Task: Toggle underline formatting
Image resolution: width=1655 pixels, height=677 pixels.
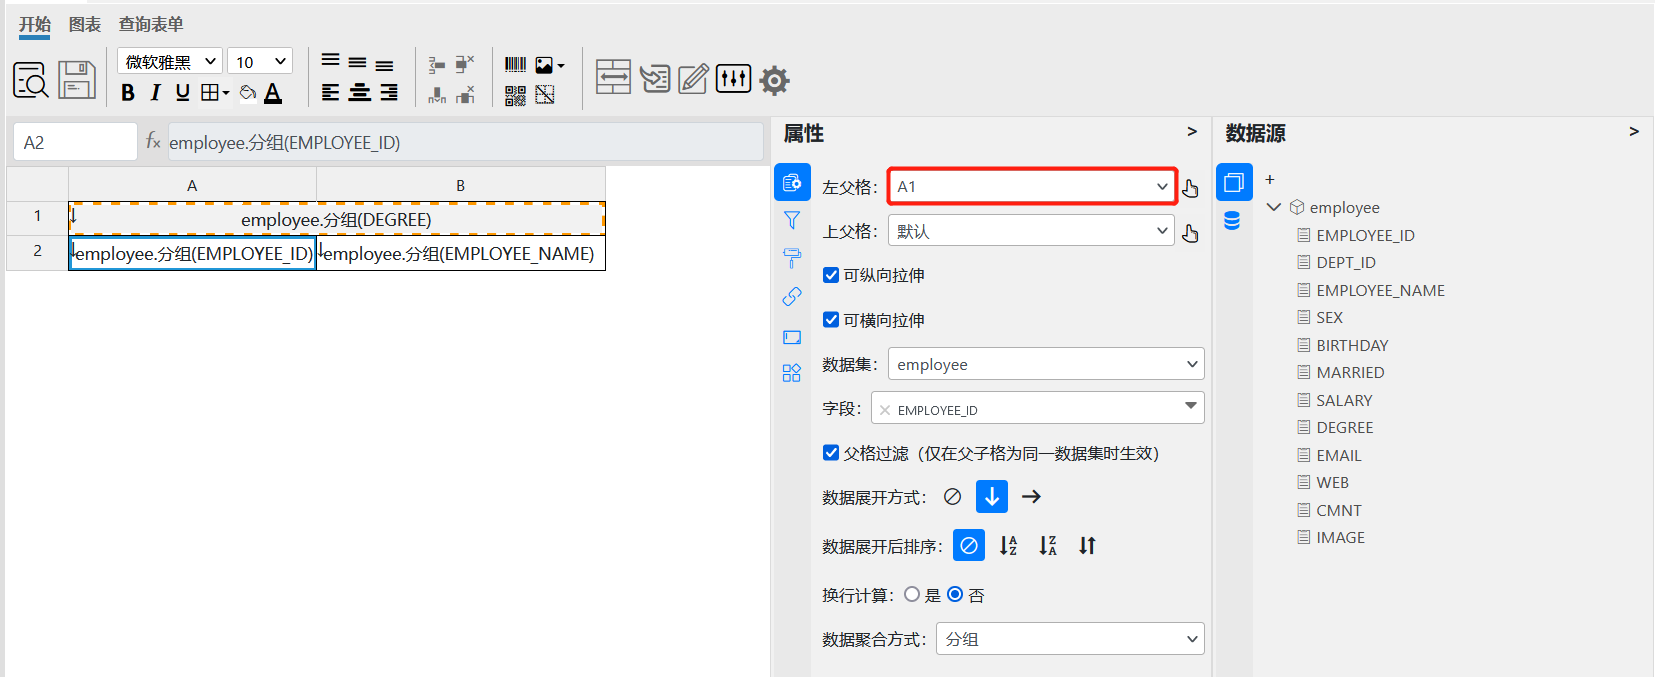Action: click(x=182, y=93)
